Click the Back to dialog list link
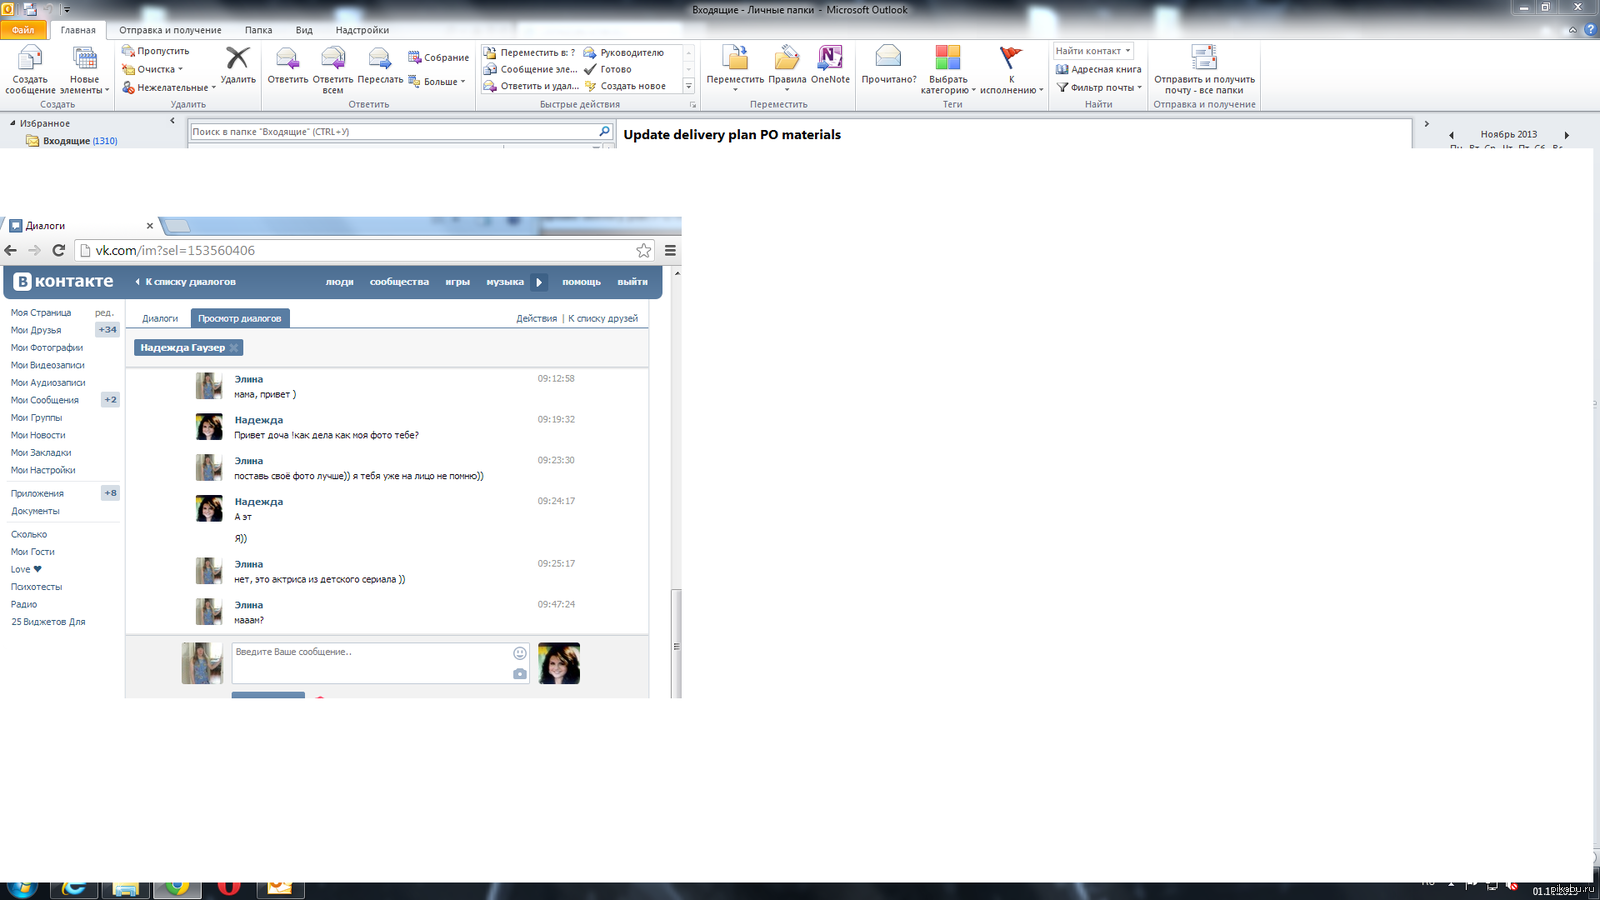The width and height of the screenshot is (1600, 900). pyautogui.click(x=189, y=282)
